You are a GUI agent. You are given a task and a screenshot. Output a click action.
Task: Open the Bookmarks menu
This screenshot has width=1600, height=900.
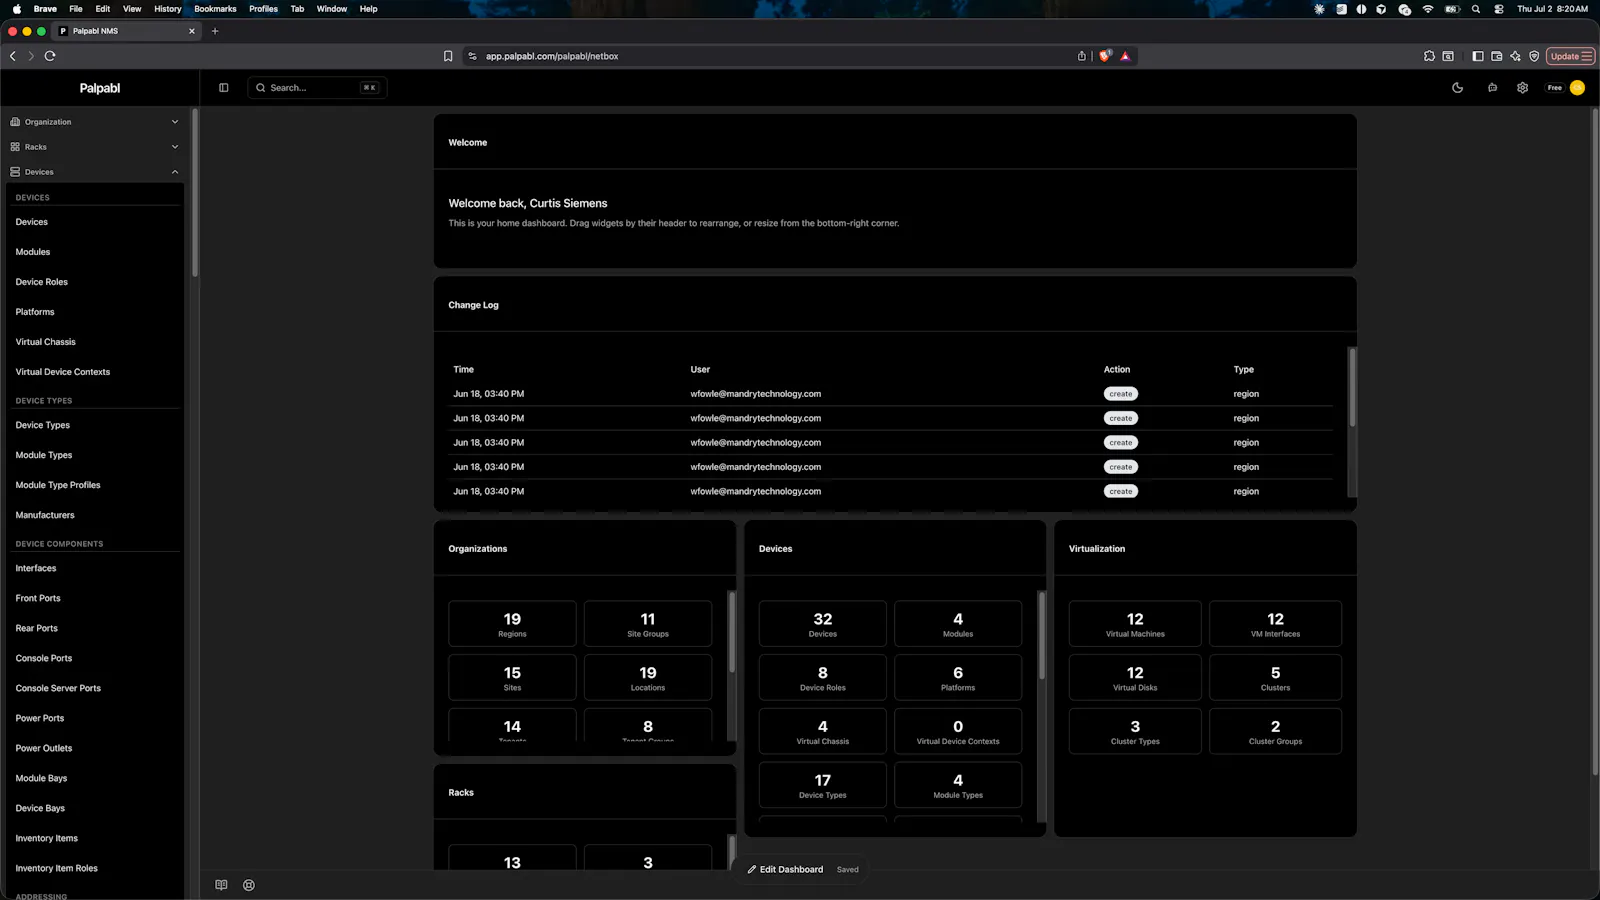coord(215,9)
